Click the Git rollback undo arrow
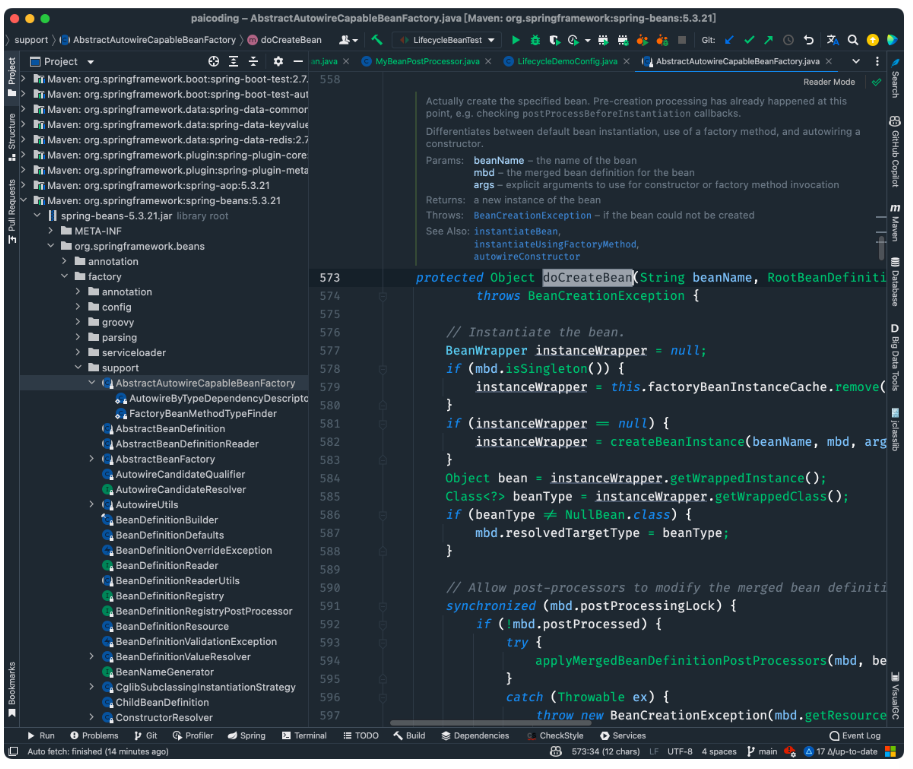913x769 pixels. point(809,40)
